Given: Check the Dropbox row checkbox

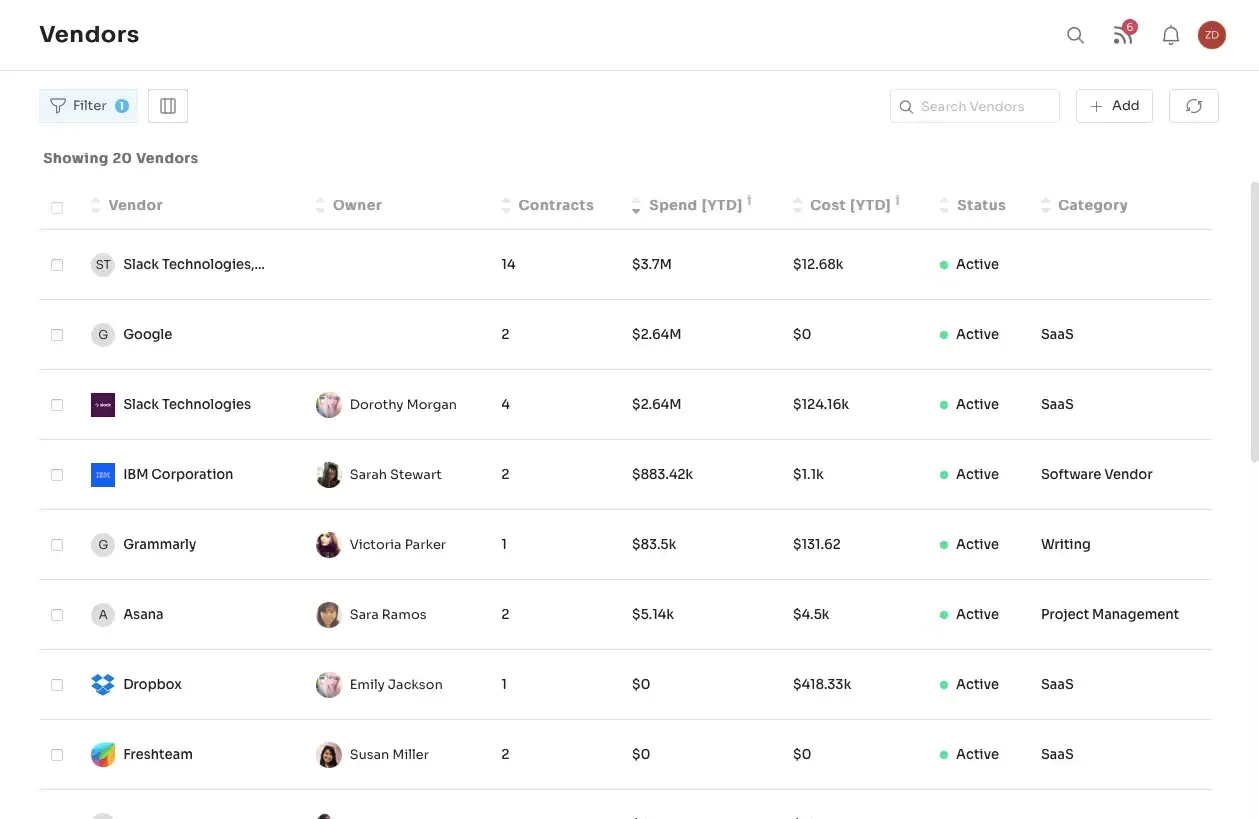Looking at the screenshot, I should (x=57, y=685).
